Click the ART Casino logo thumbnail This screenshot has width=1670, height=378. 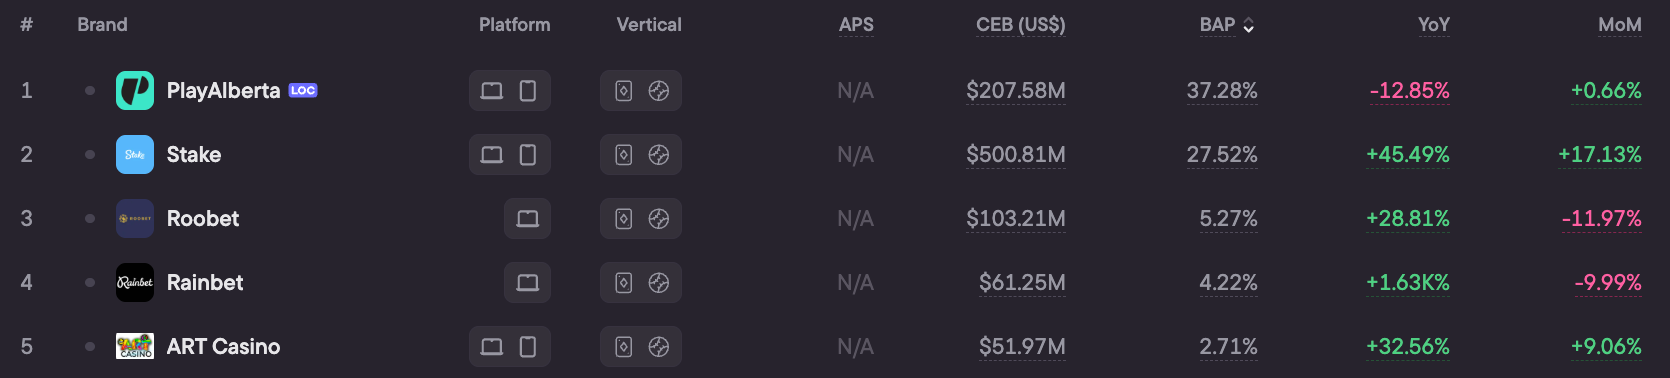coord(135,347)
